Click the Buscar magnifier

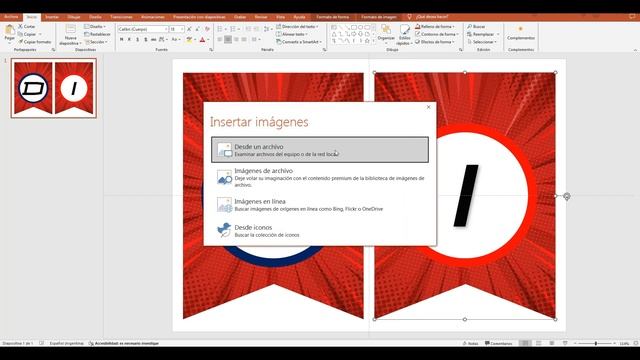476,27
